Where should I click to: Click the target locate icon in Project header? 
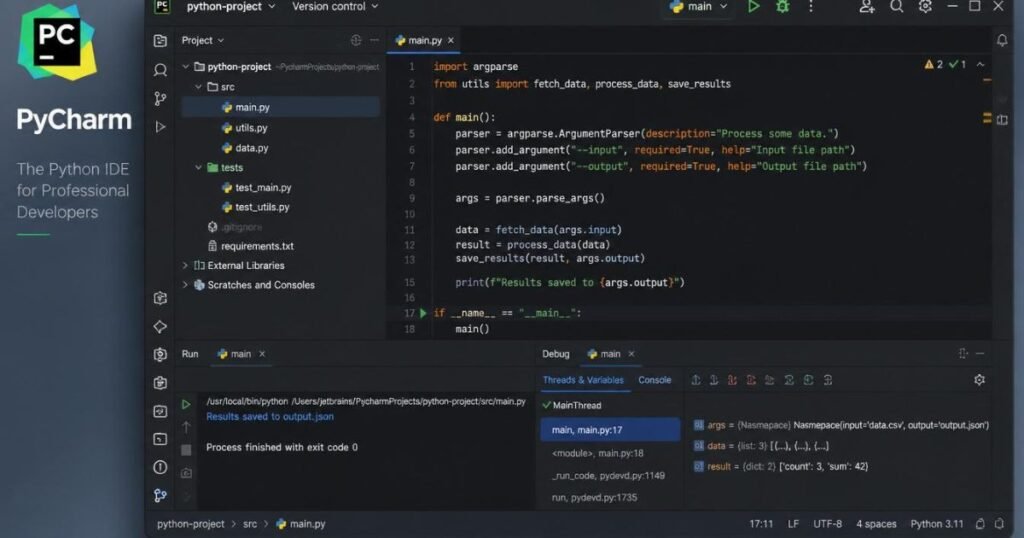[x=355, y=40]
